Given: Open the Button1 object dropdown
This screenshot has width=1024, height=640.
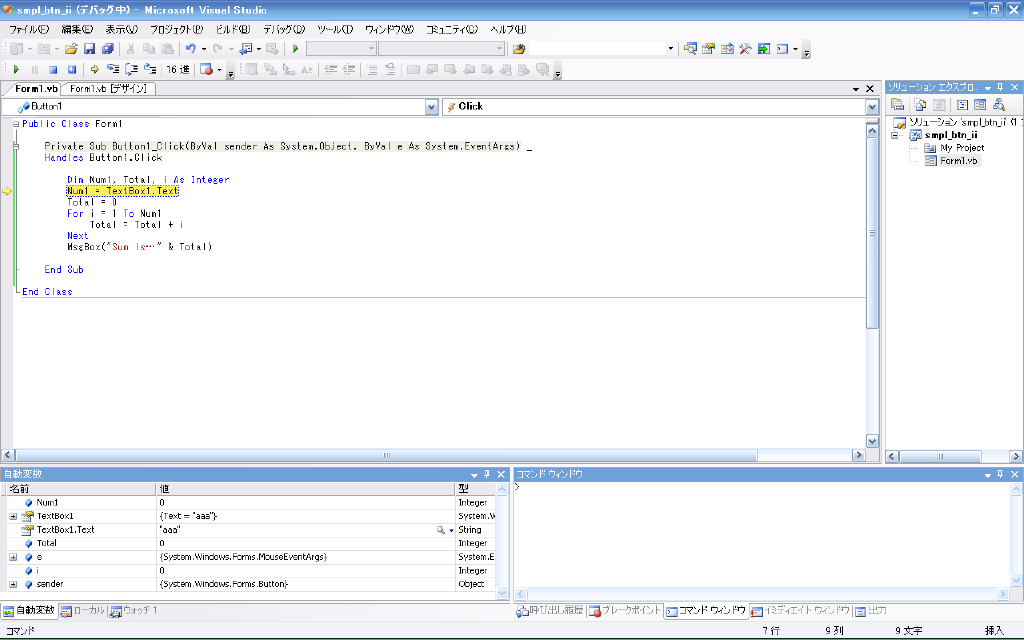Looking at the screenshot, I should [431, 107].
